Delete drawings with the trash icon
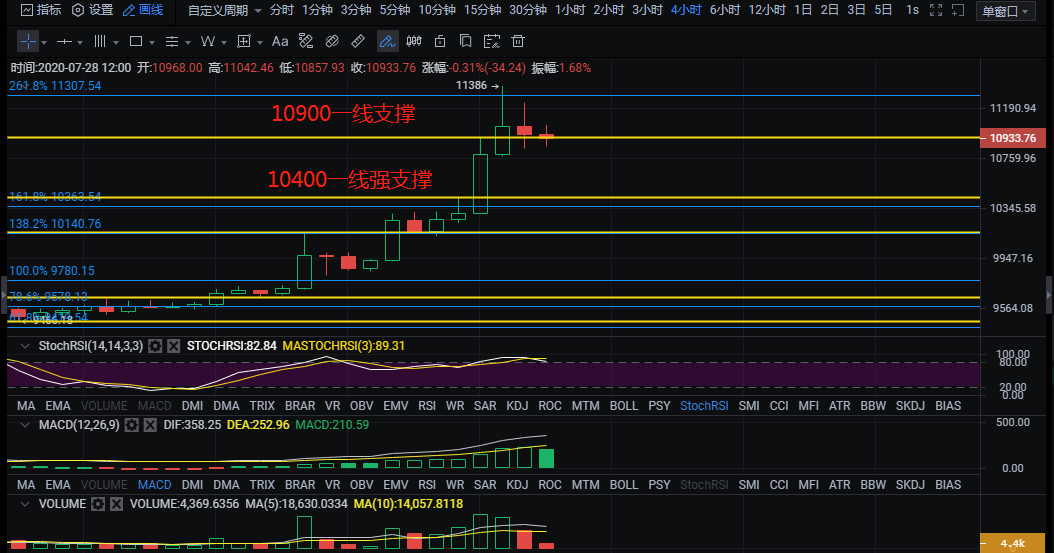The width and height of the screenshot is (1054, 553). click(x=518, y=42)
